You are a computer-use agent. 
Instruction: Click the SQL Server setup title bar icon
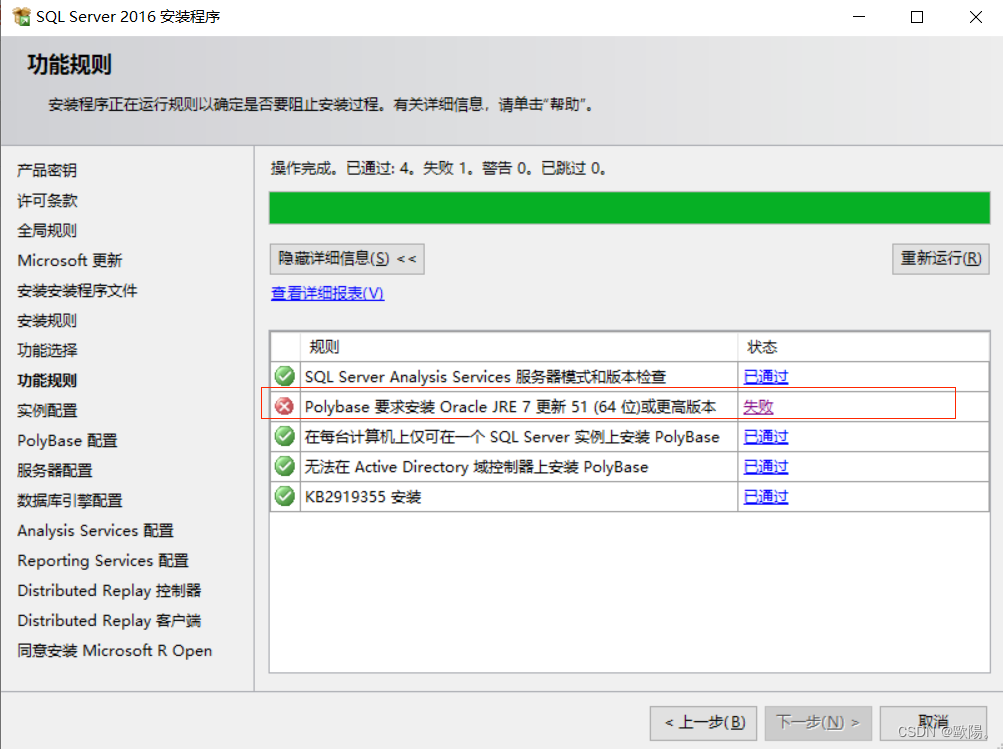(x=21, y=16)
